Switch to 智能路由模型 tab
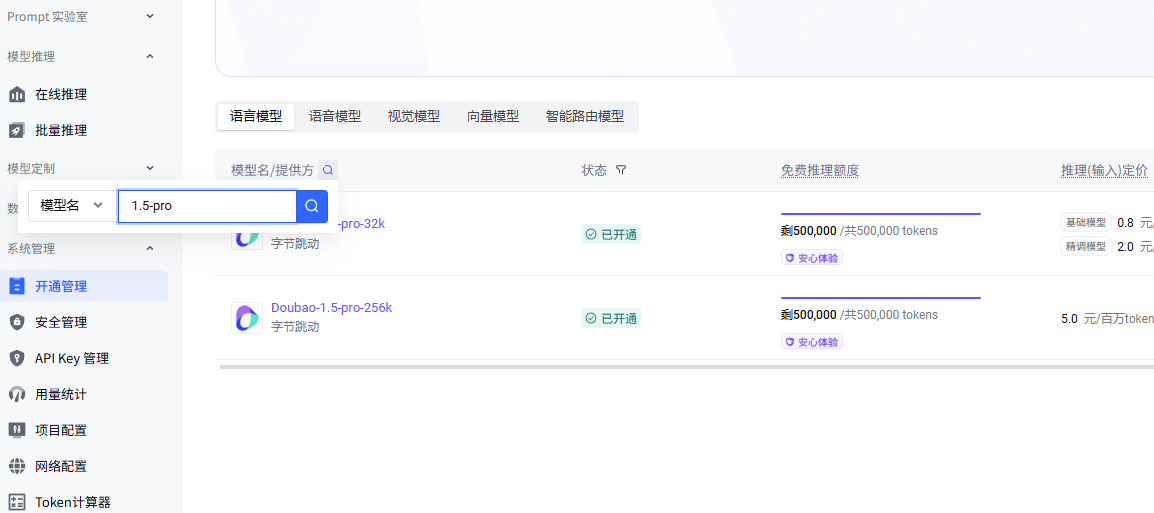The width and height of the screenshot is (1154, 513). tap(585, 116)
